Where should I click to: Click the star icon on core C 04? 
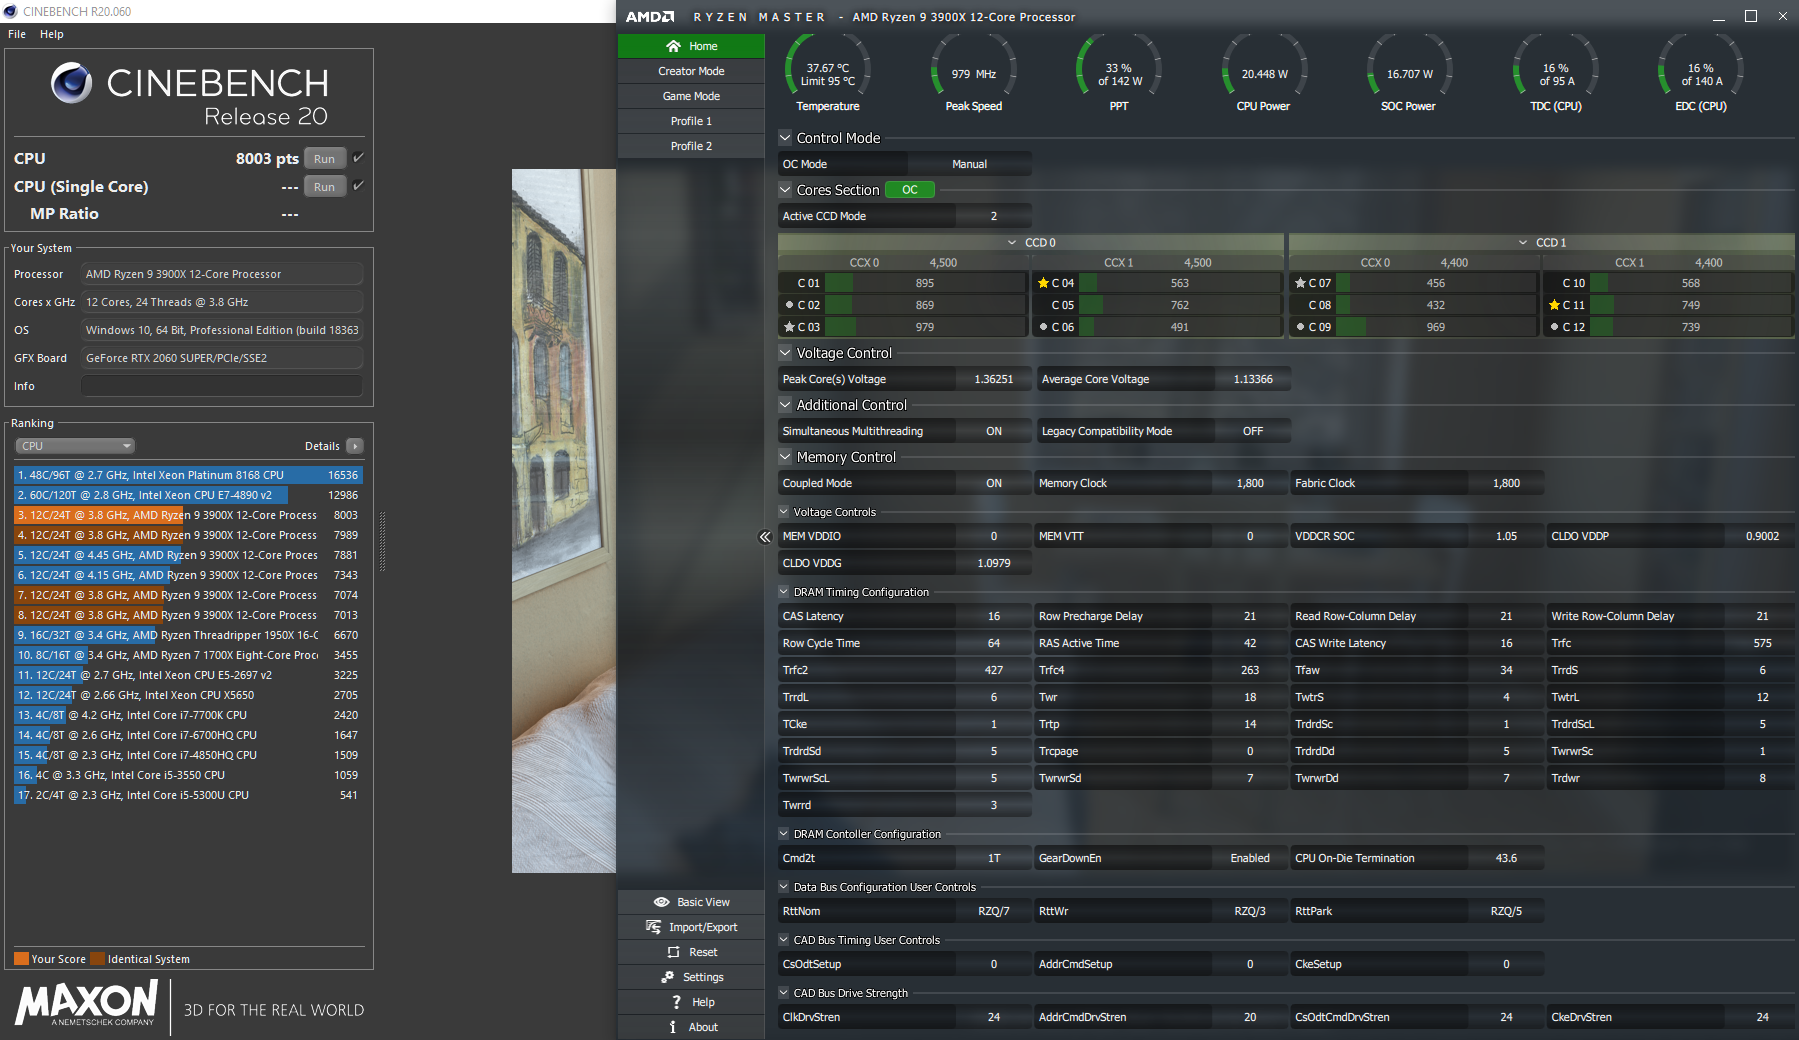(1044, 283)
